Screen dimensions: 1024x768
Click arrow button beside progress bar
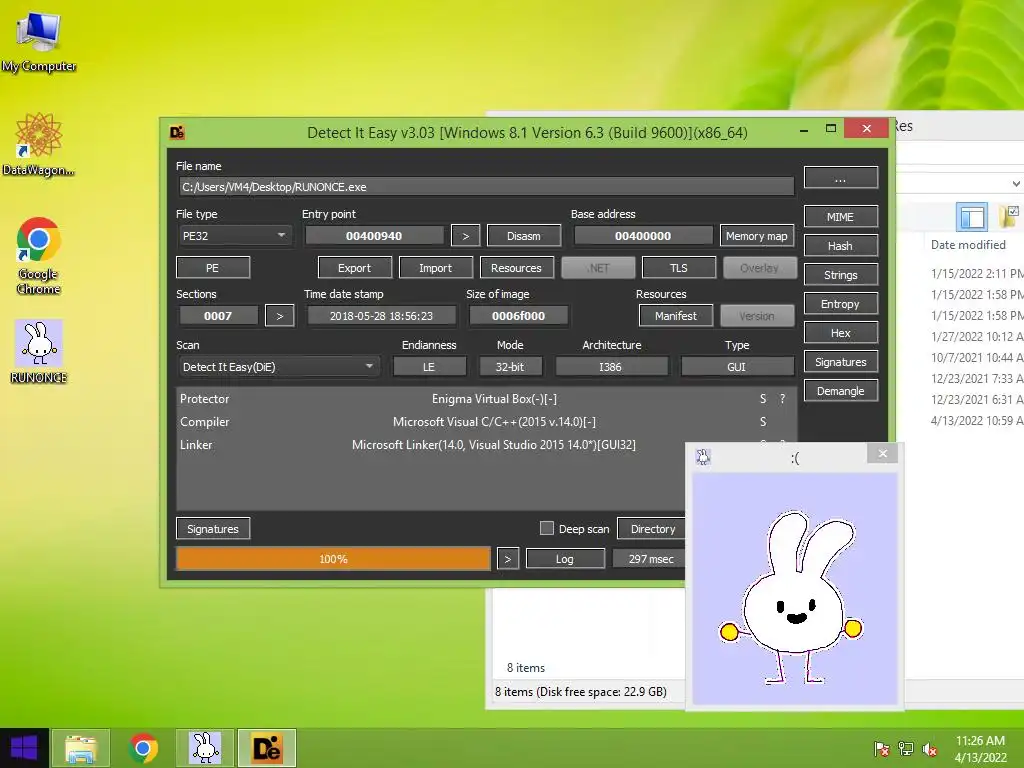(507, 559)
